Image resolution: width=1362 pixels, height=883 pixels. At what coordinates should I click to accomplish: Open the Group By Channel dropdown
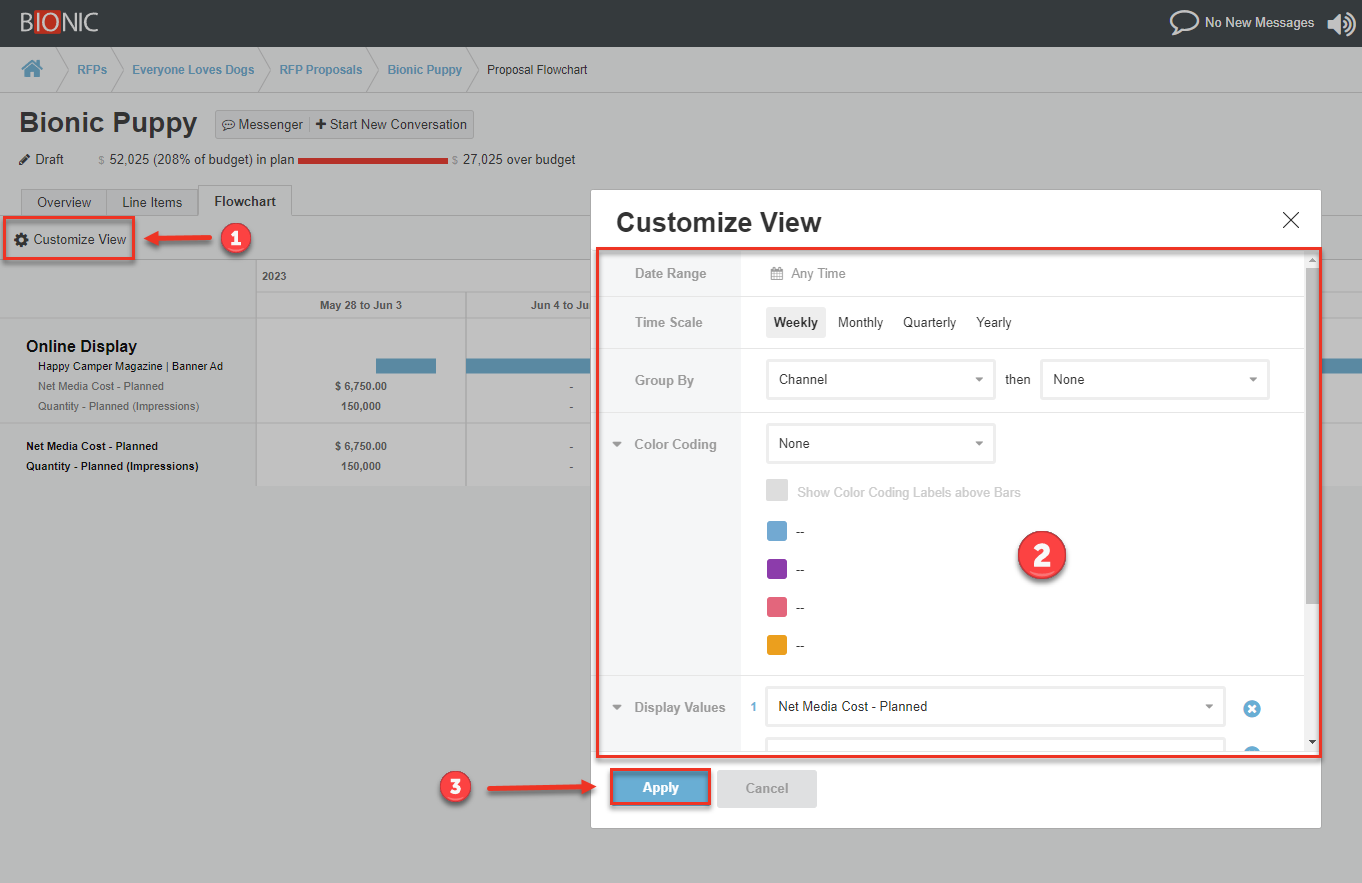(880, 380)
